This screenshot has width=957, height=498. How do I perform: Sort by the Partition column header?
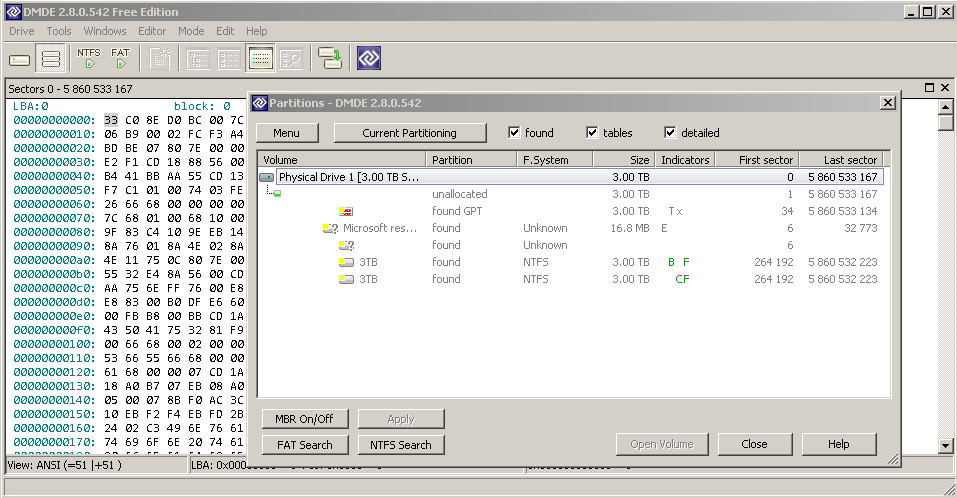pos(471,160)
